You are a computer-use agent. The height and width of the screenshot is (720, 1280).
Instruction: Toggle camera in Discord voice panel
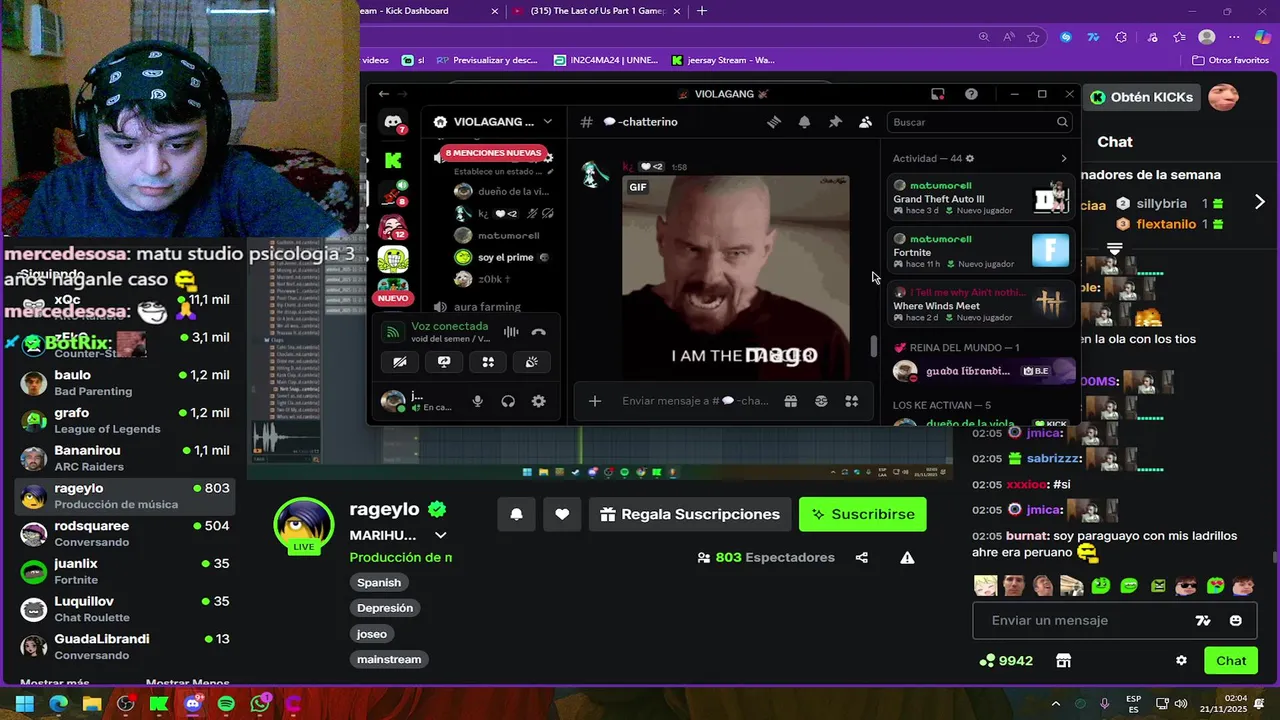pos(400,362)
